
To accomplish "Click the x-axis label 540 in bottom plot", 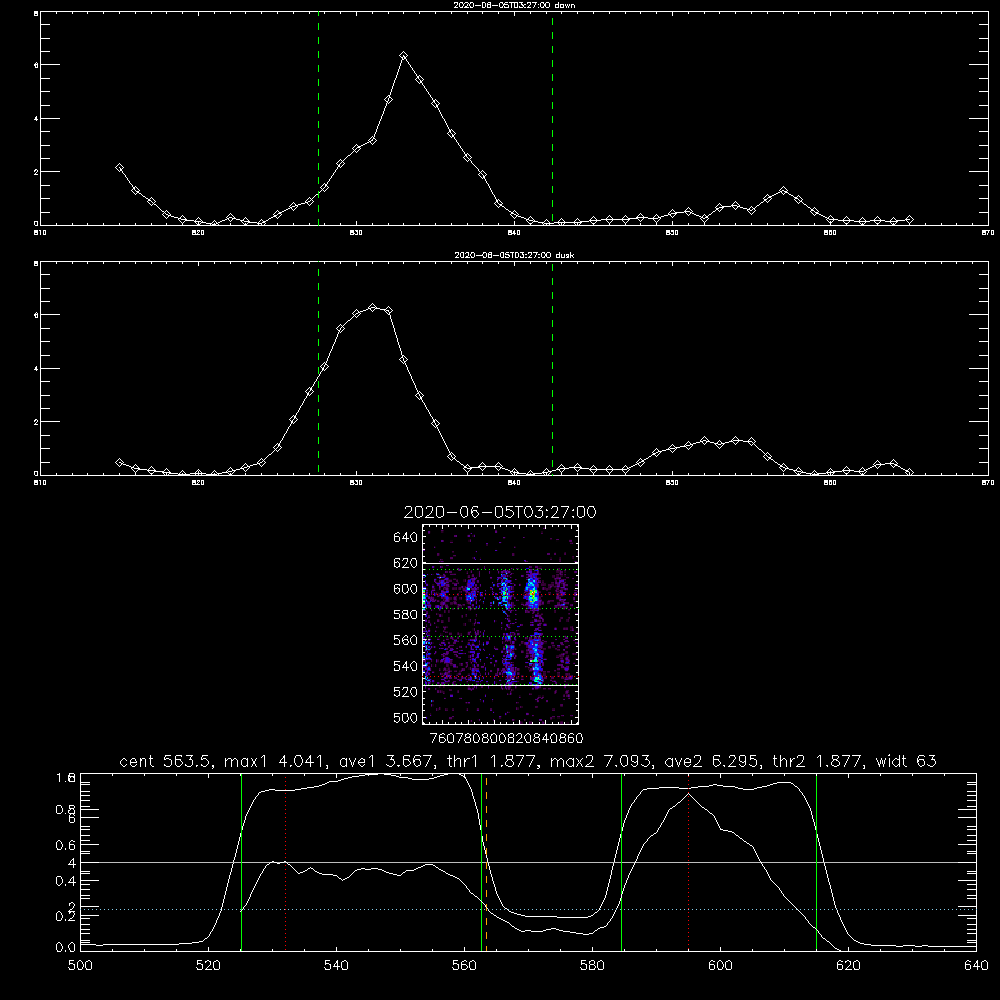I will point(336,966).
